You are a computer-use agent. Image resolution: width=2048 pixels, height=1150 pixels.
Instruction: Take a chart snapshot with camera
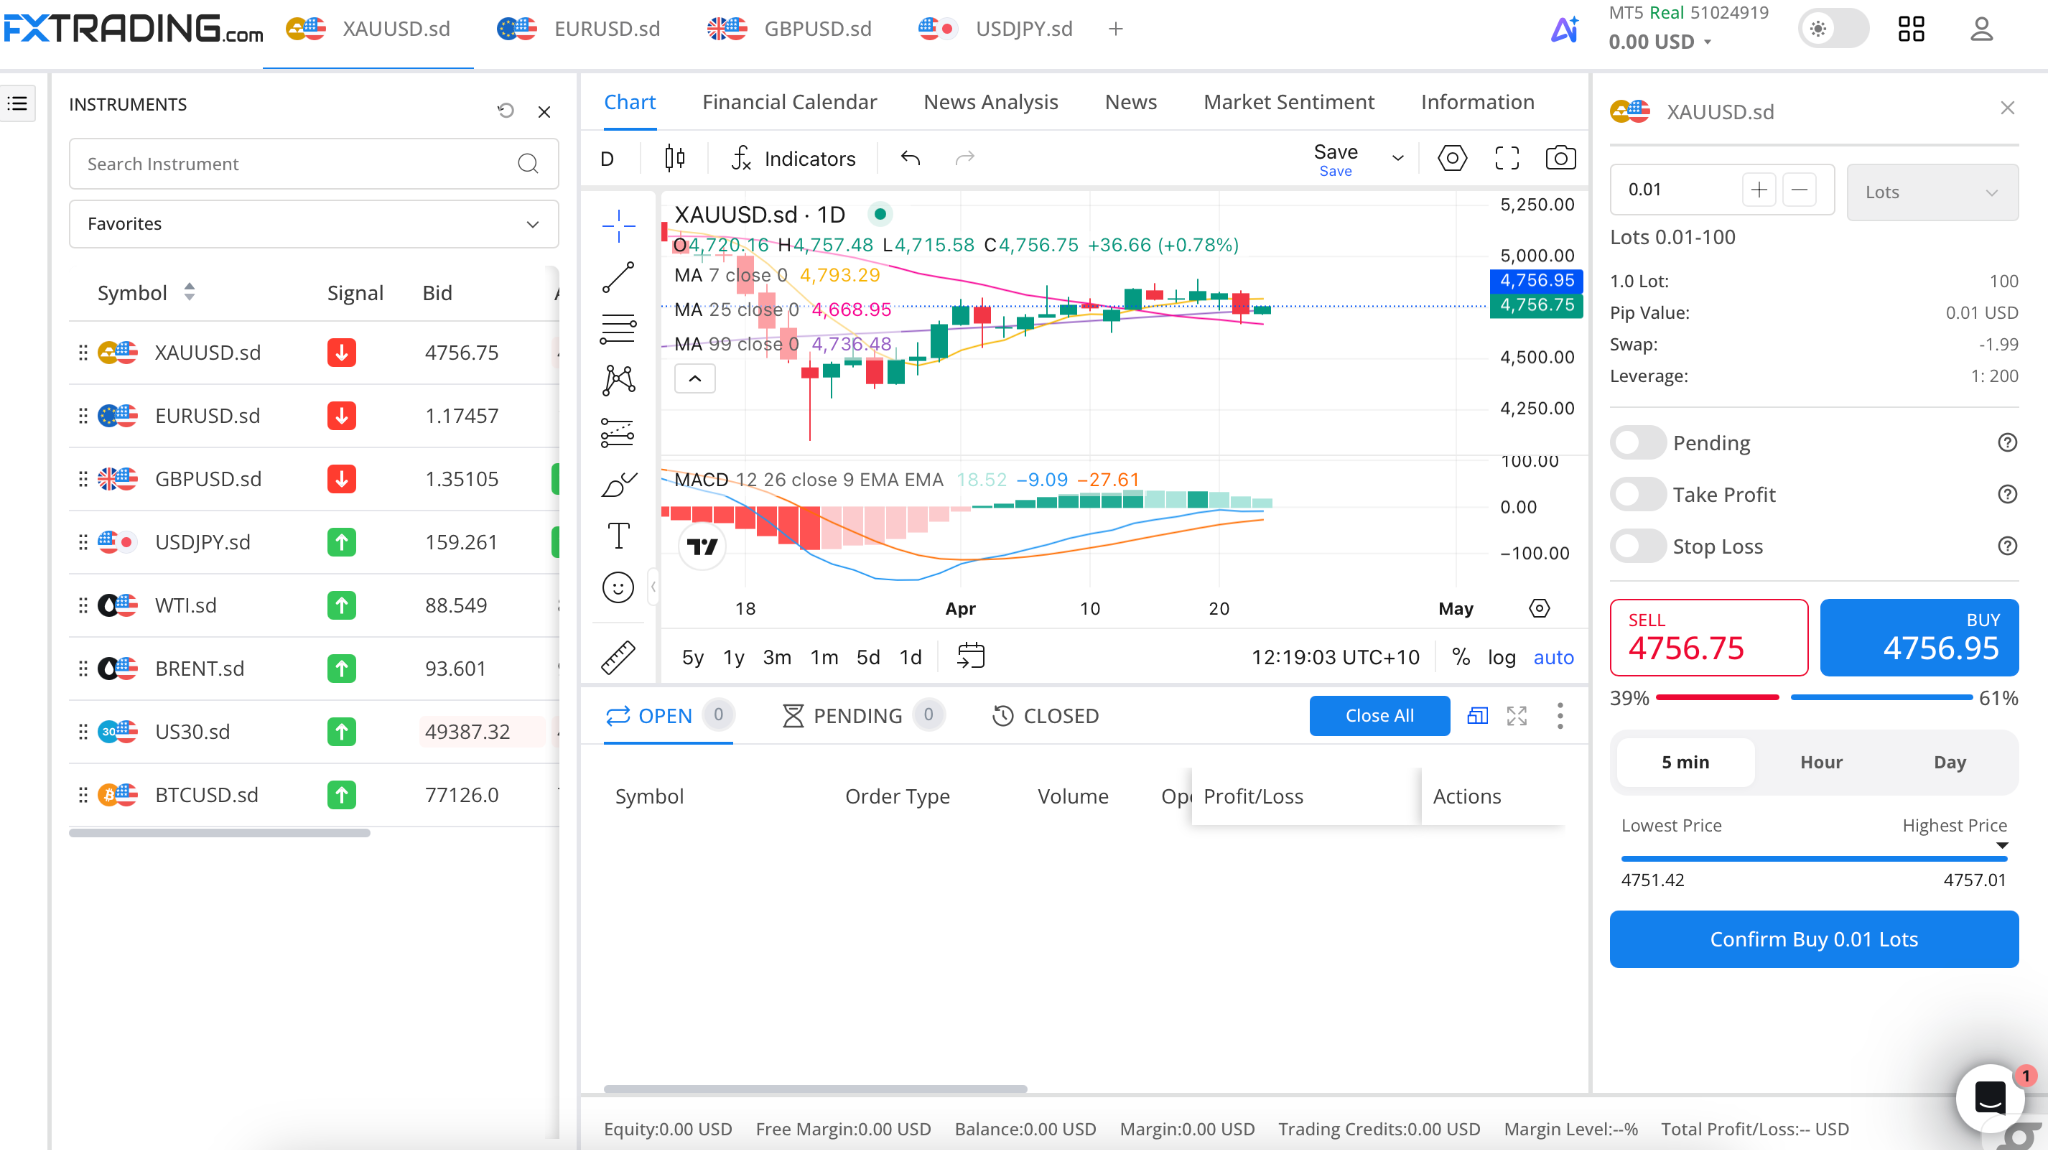1561,158
